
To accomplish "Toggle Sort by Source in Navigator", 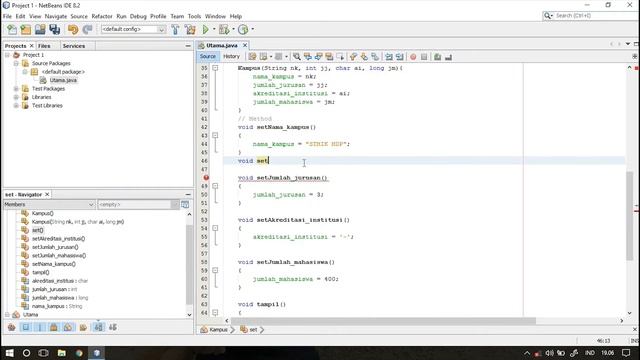I will tap(113, 327).
